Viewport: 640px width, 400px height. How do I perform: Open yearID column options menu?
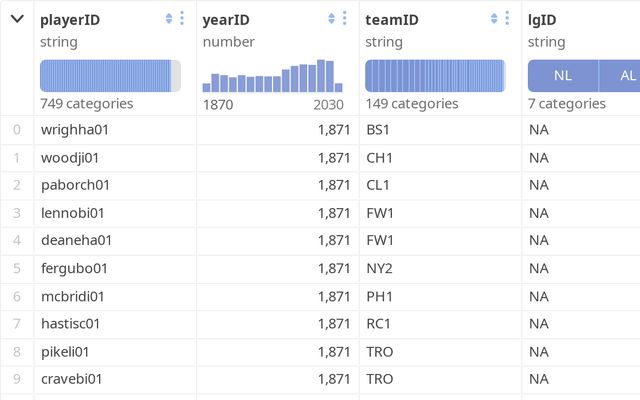coord(345,19)
